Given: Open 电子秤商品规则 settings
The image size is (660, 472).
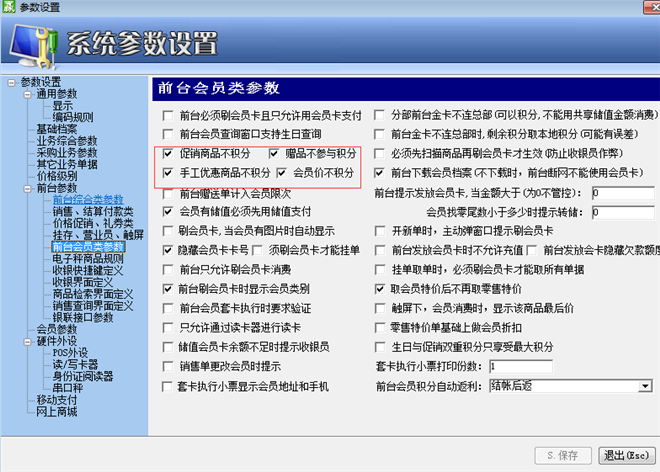Looking at the screenshot, I should 88,259.
